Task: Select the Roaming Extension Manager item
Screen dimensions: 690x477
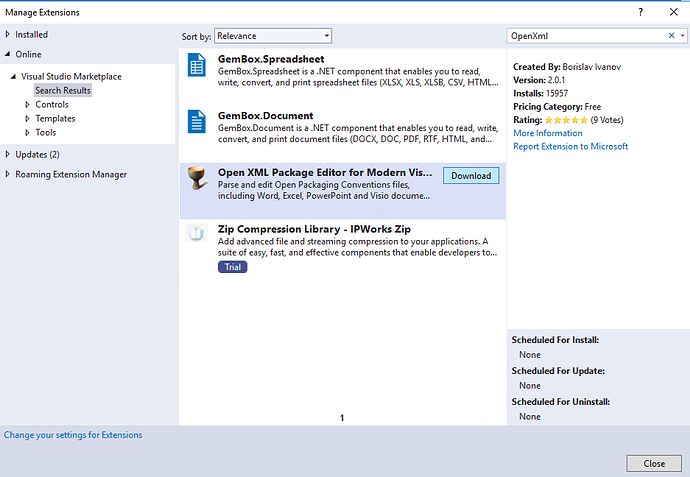Action: point(71,174)
